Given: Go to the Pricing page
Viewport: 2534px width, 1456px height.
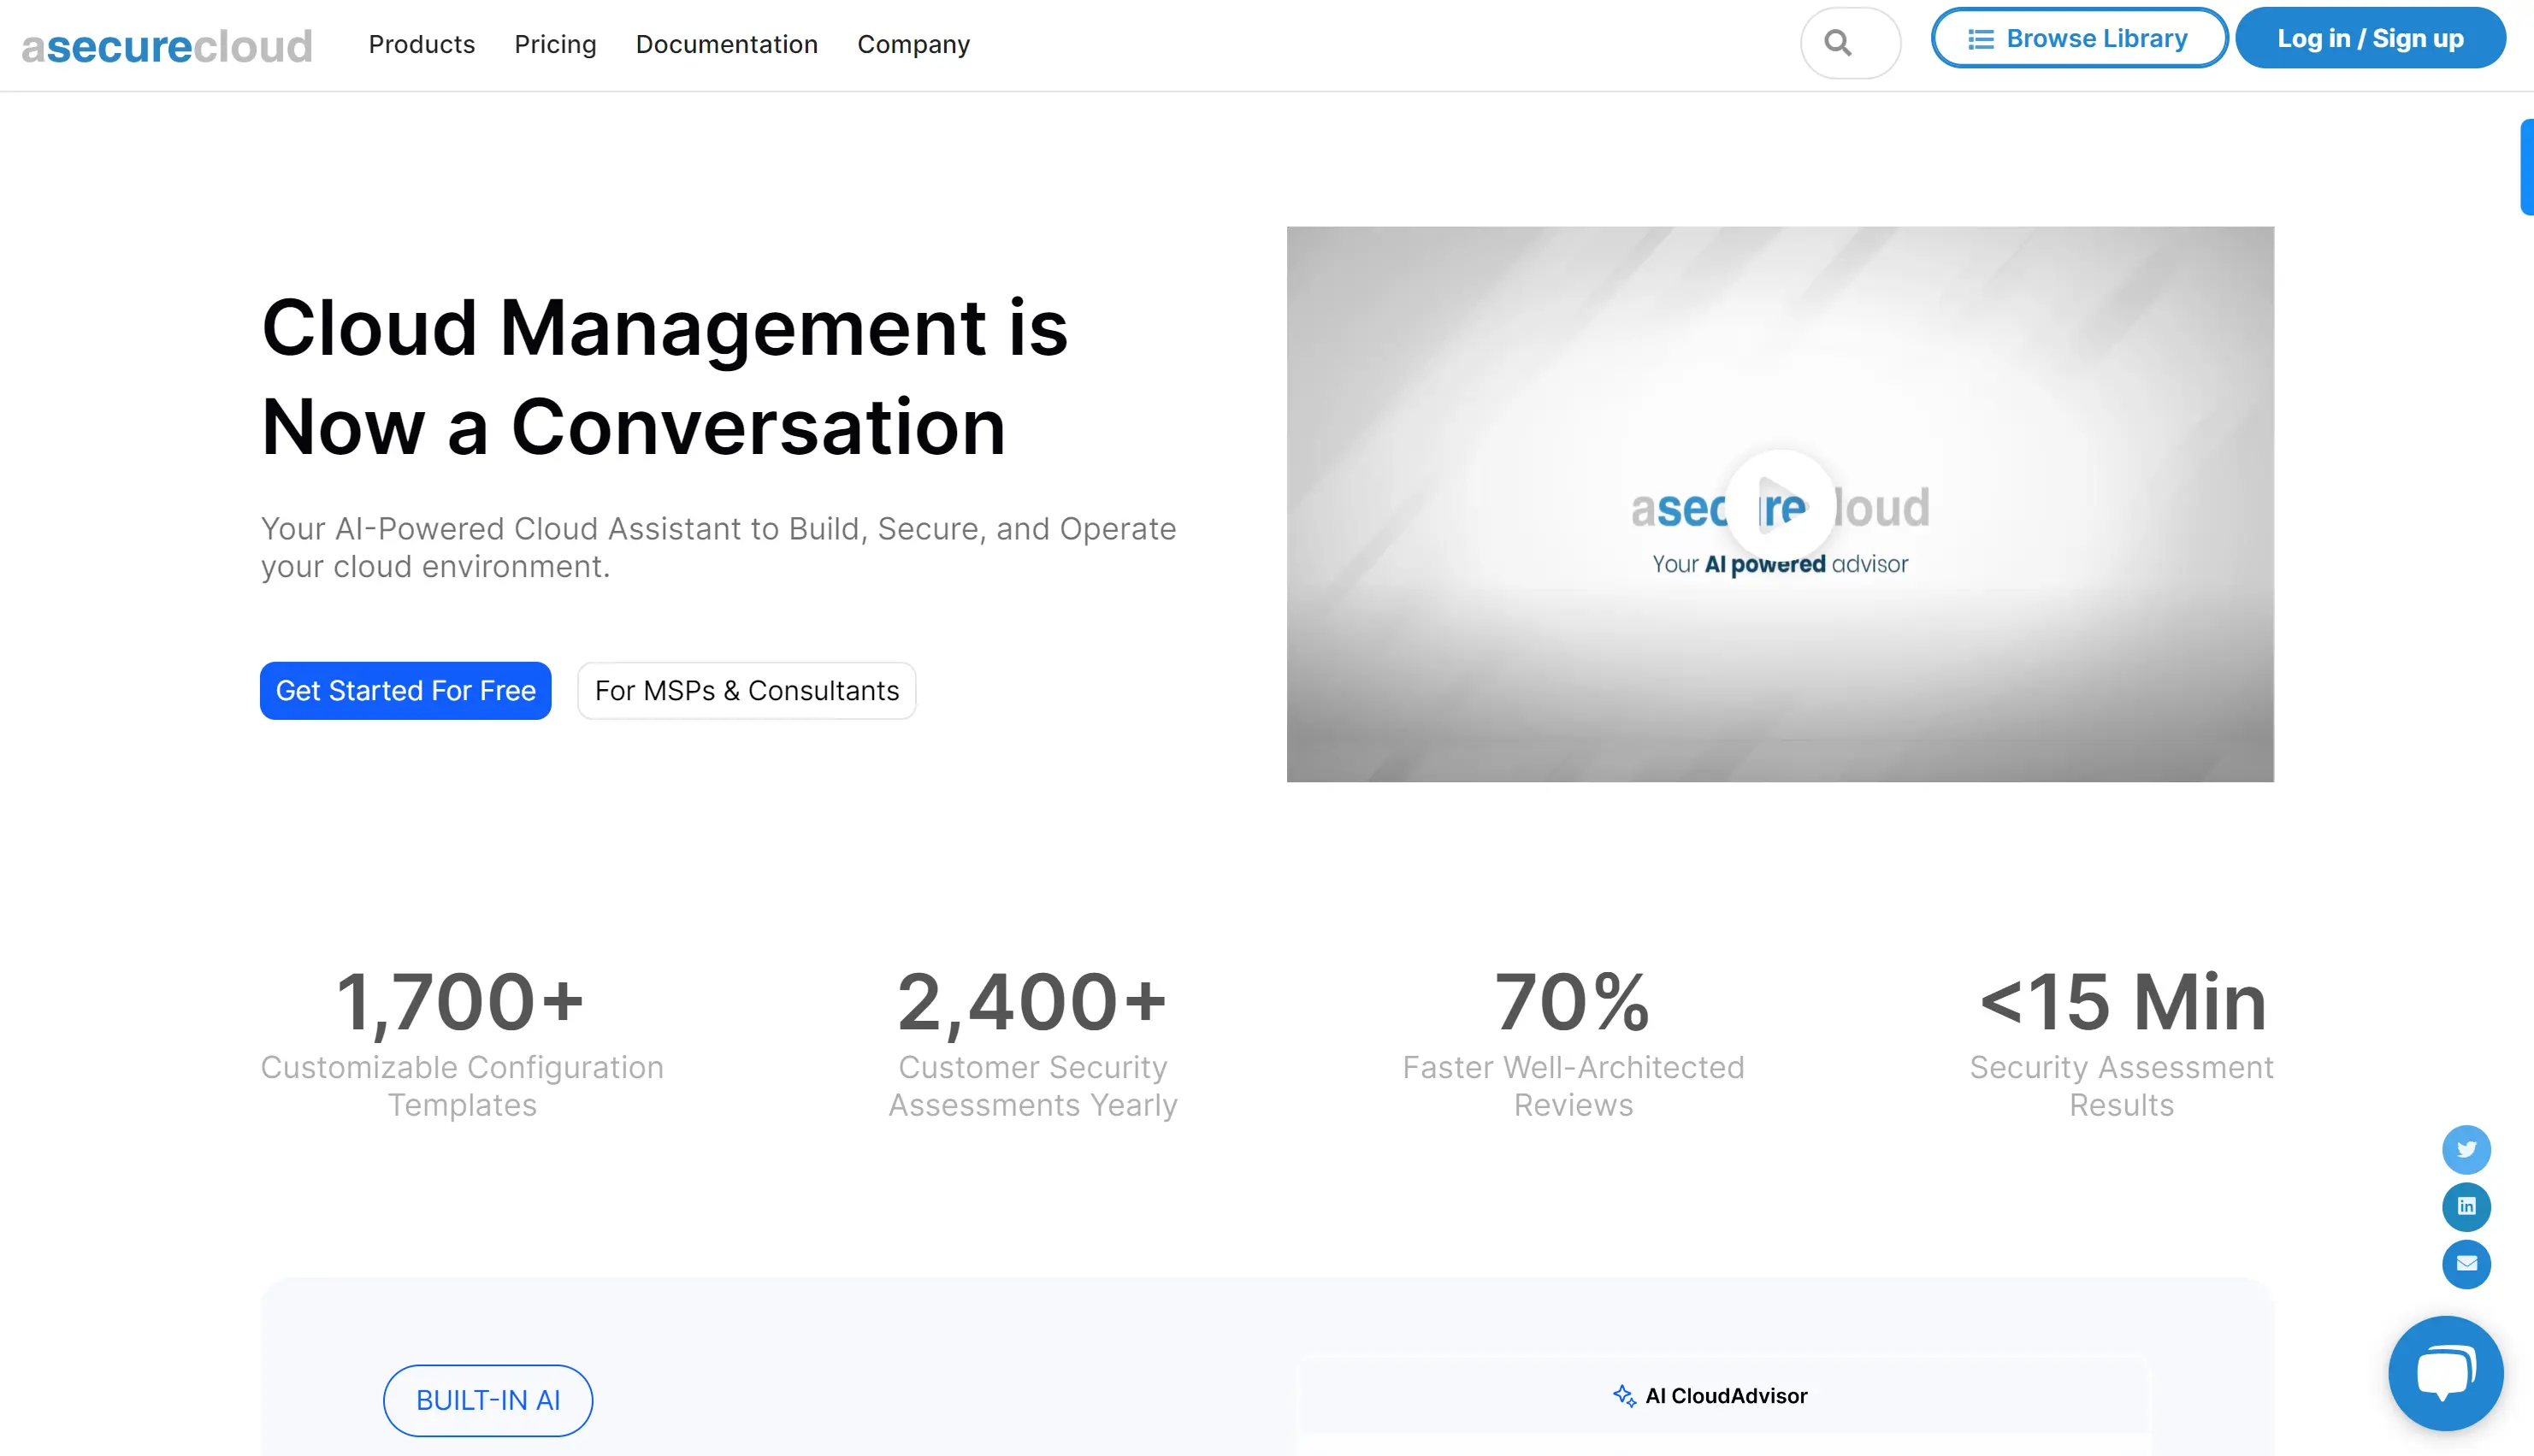Looking at the screenshot, I should tap(555, 45).
